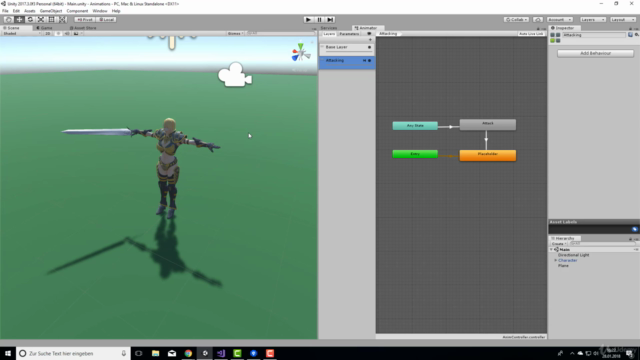Viewport: 640px width, 360px height.
Task: Open the GameObject menu
Action: point(51,11)
